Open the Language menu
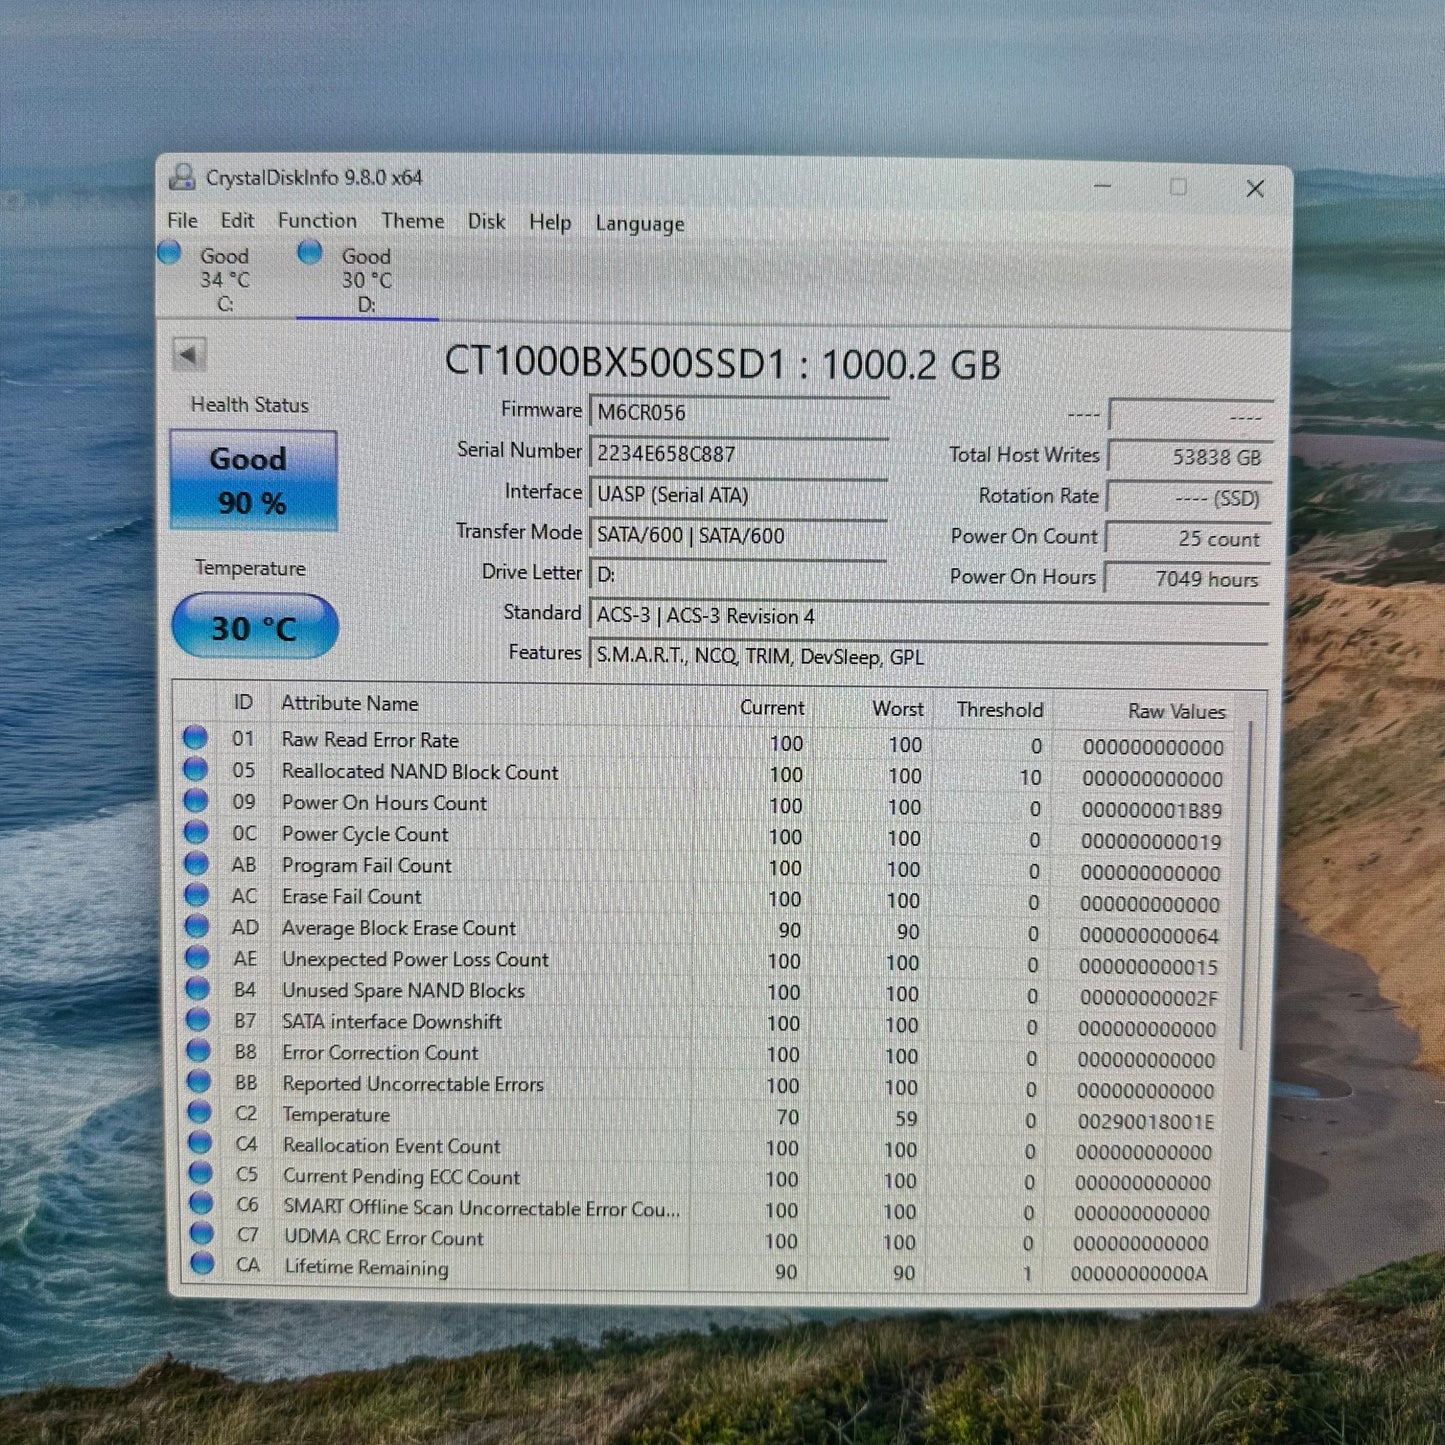 pos(640,223)
